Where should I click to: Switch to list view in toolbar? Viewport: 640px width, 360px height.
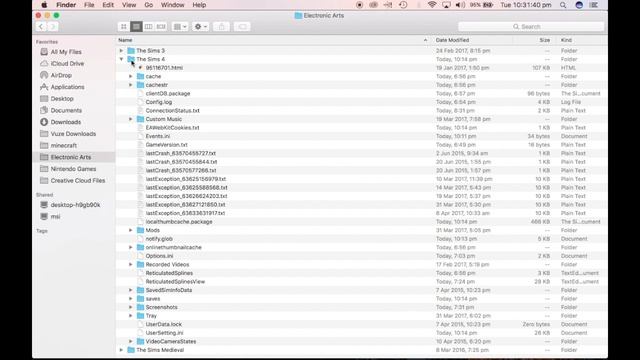(136, 27)
